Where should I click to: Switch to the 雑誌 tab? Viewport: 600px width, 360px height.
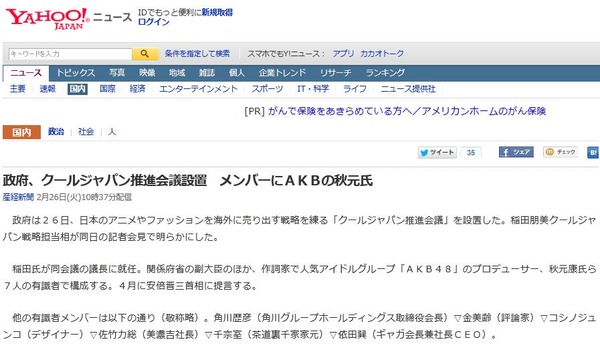[207, 73]
